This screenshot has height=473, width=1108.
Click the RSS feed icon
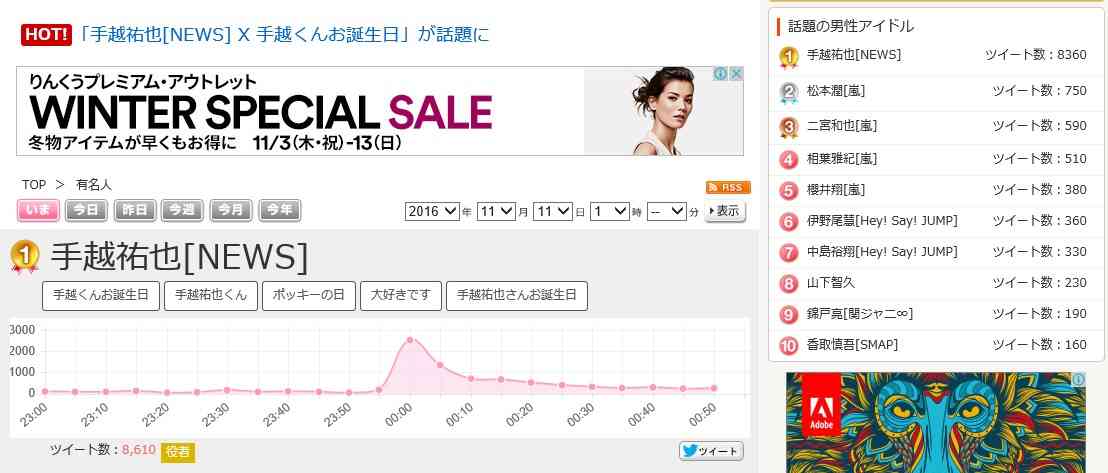pos(728,187)
